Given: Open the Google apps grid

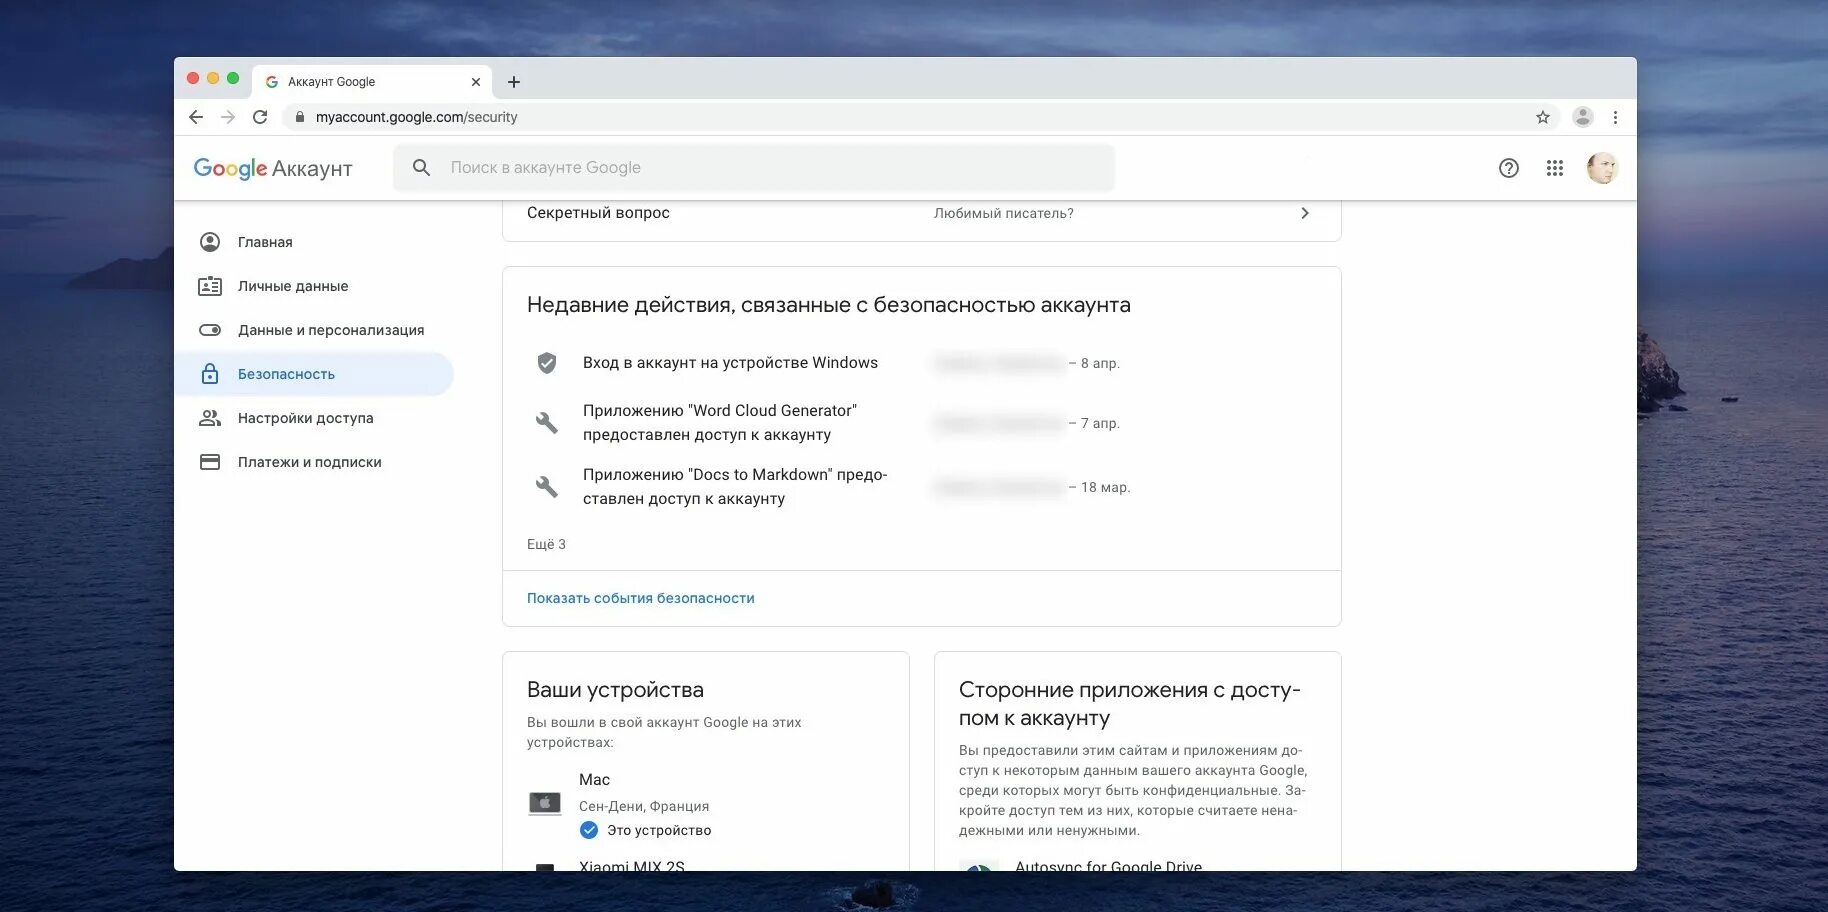Looking at the screenshot, I should coord(1555,168).
